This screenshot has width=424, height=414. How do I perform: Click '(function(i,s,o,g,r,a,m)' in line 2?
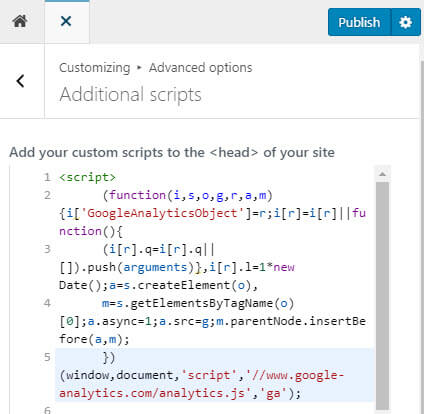point(188,195)
